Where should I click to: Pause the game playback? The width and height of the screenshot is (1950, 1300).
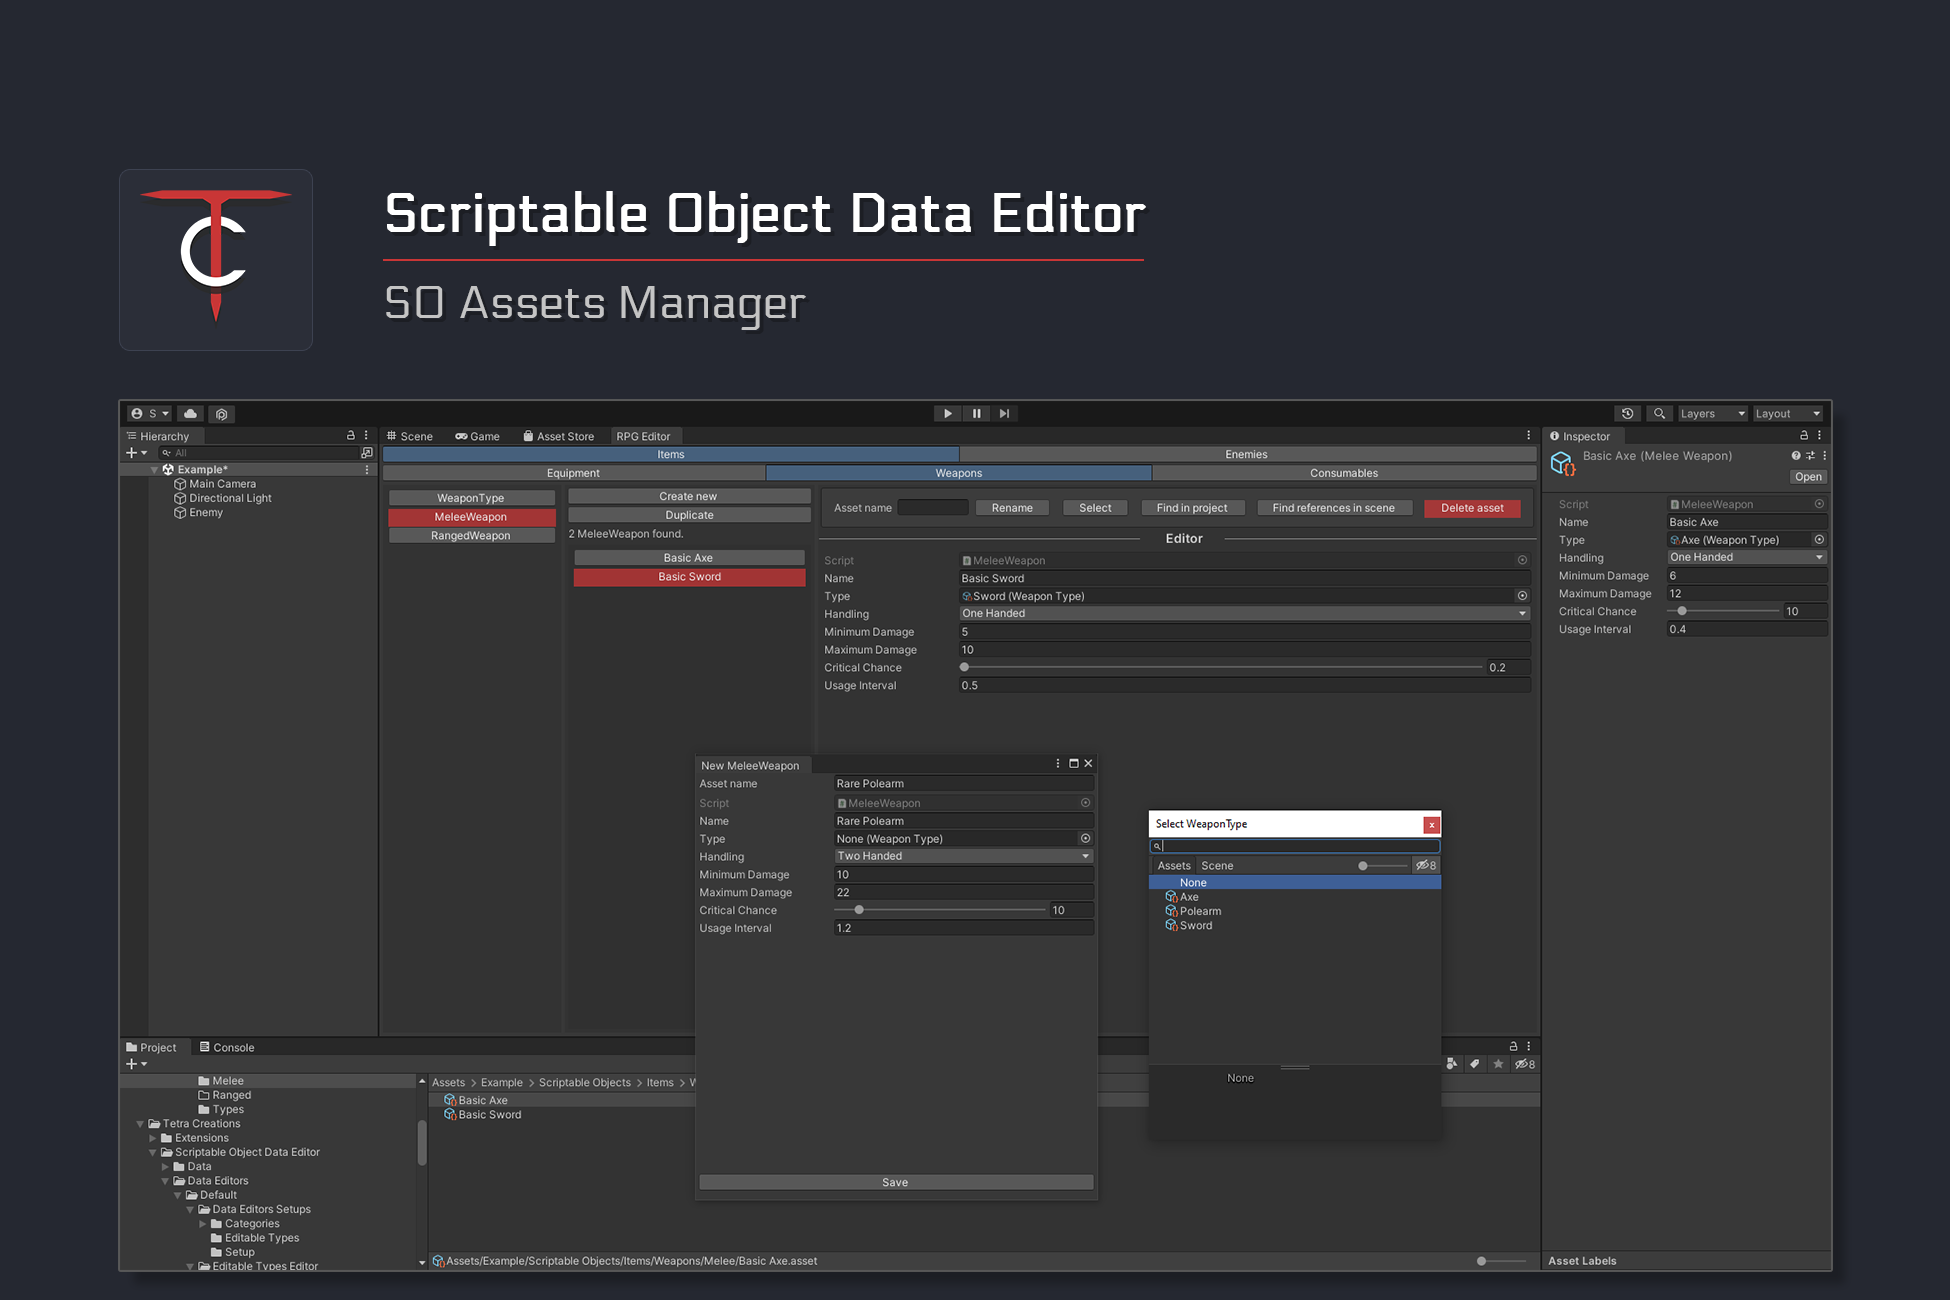pos(977,413)
